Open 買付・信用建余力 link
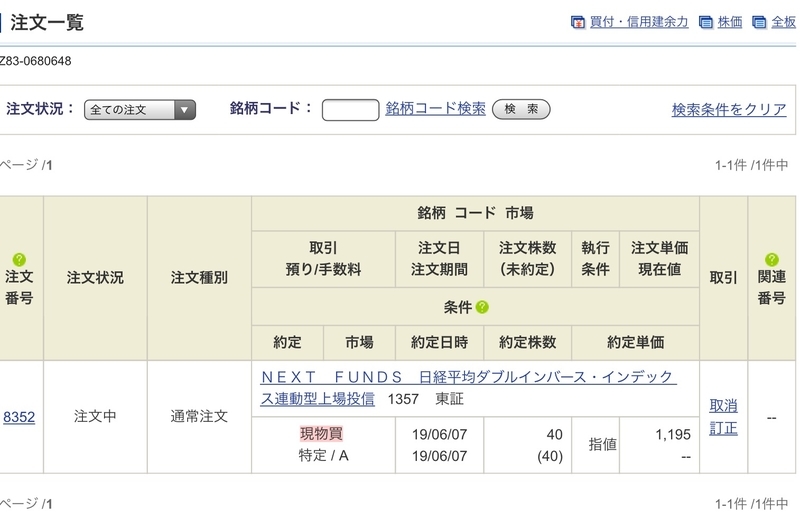The width and height of the screenshot is (800, 528). 639,22
